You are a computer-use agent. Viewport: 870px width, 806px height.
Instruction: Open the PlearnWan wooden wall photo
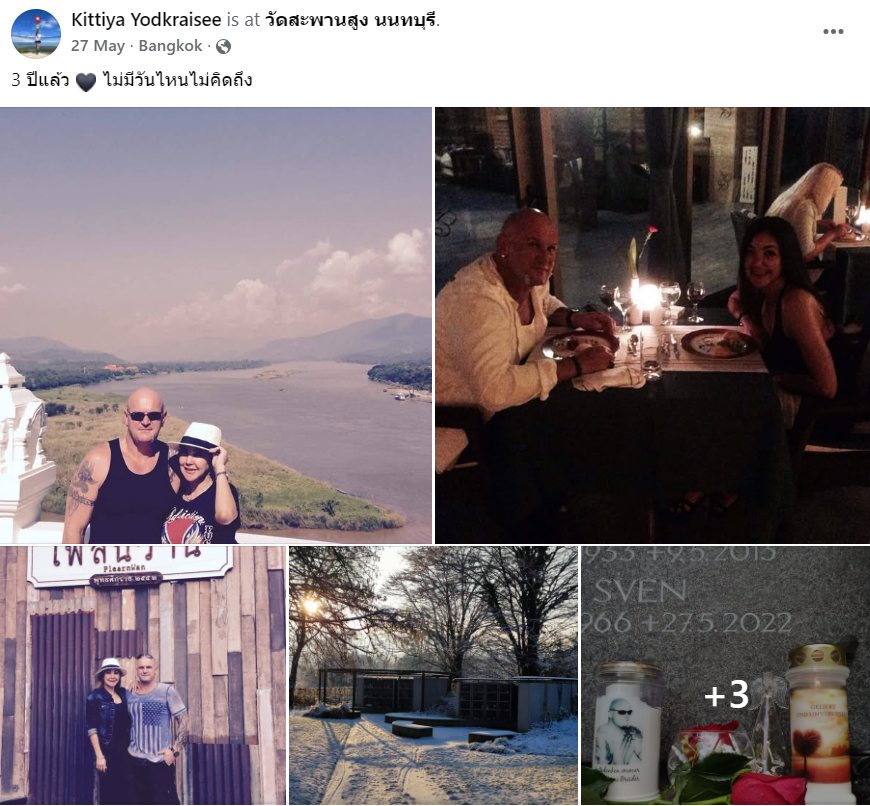pos(143,675)
